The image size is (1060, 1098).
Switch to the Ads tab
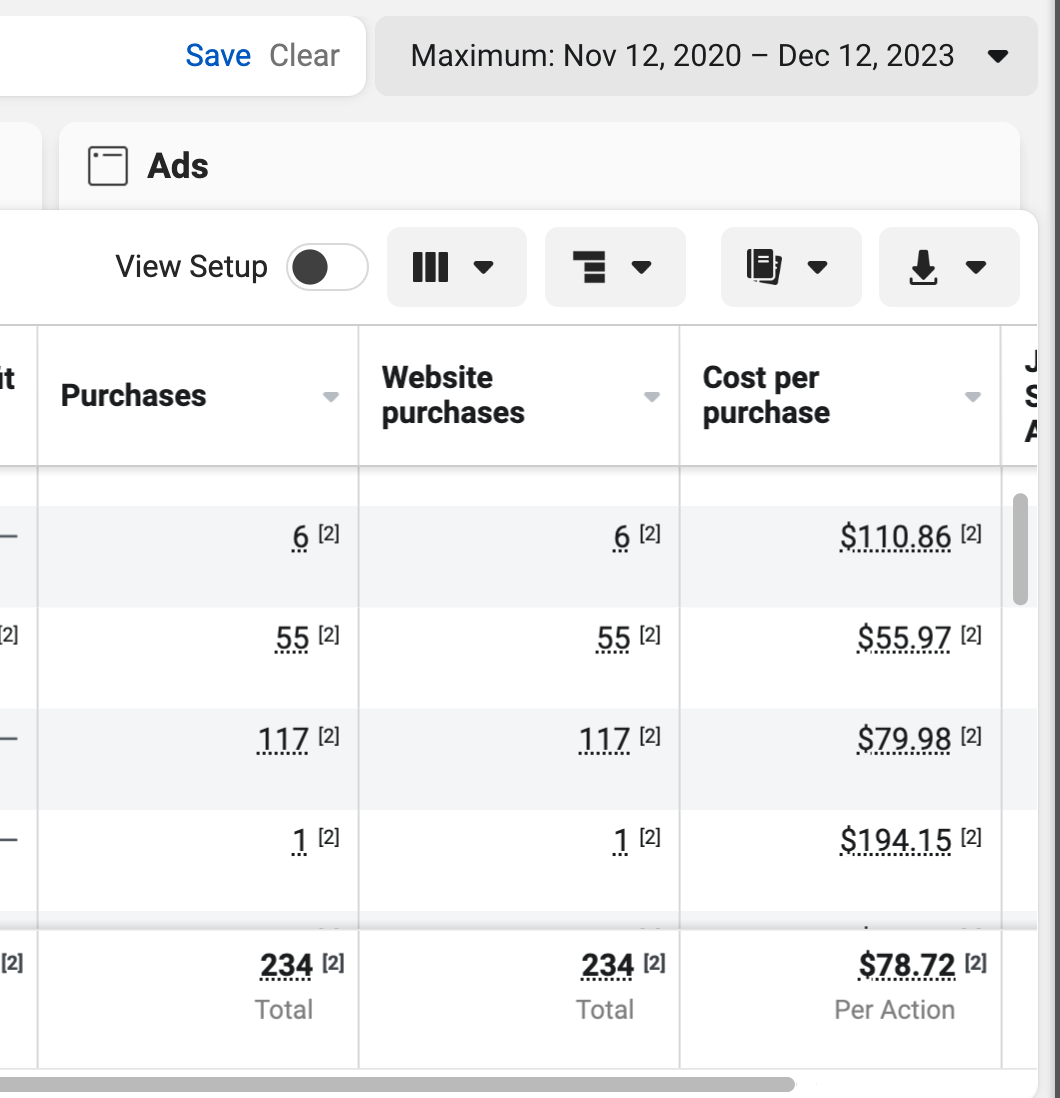178,166
